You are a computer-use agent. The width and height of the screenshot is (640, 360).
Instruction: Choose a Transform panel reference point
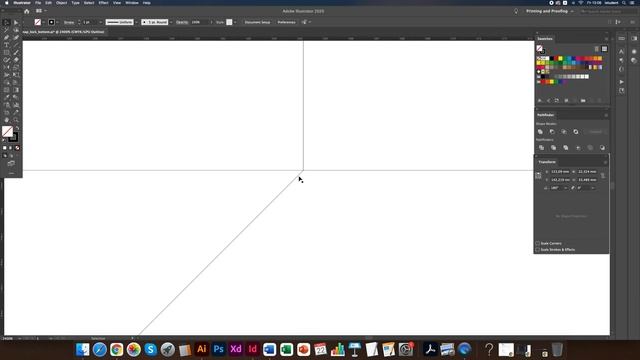coord(538,176)
